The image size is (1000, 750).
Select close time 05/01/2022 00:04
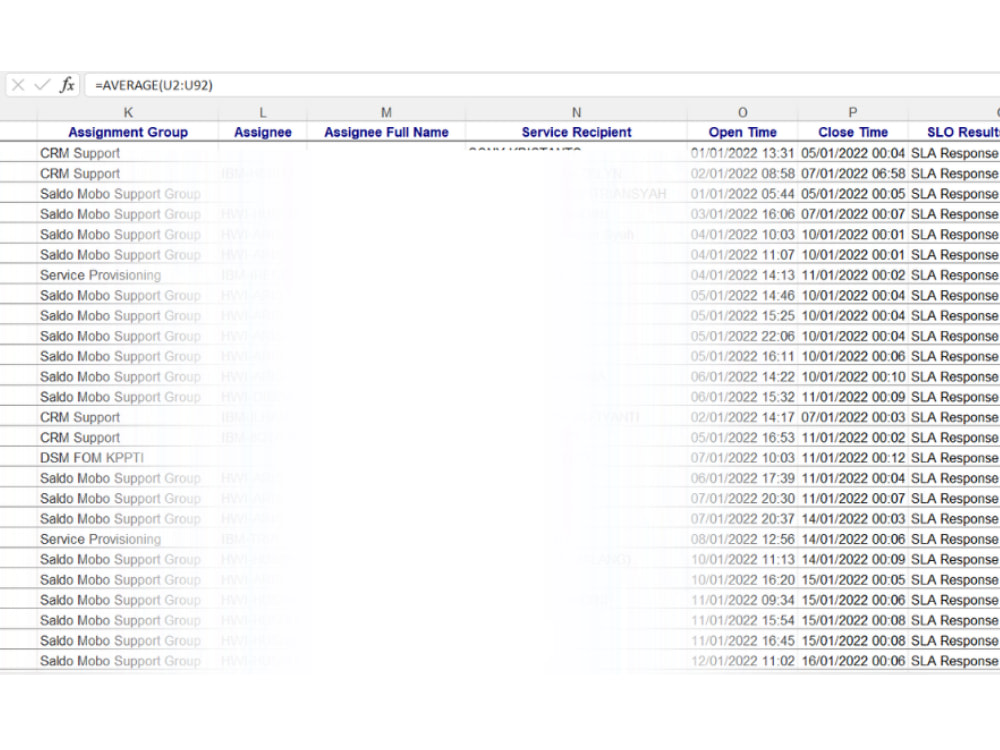point(853,153)
